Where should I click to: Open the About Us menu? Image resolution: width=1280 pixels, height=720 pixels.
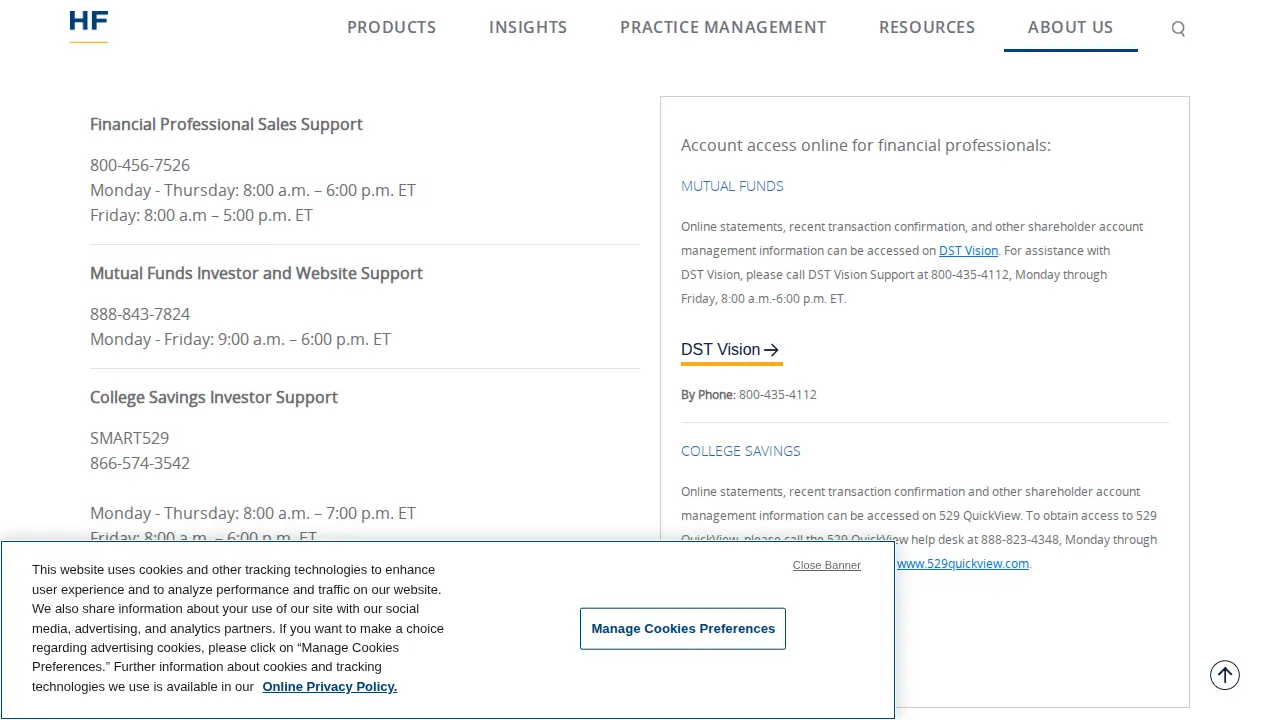pos(1070,27)
